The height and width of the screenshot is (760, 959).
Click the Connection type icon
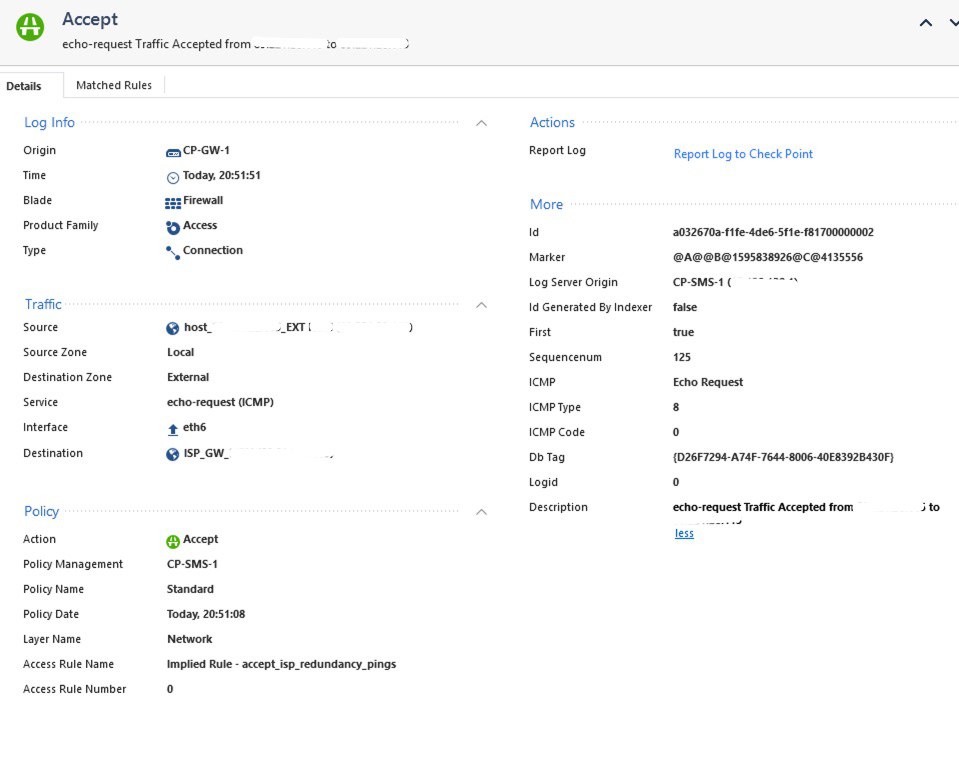point(173,252)
